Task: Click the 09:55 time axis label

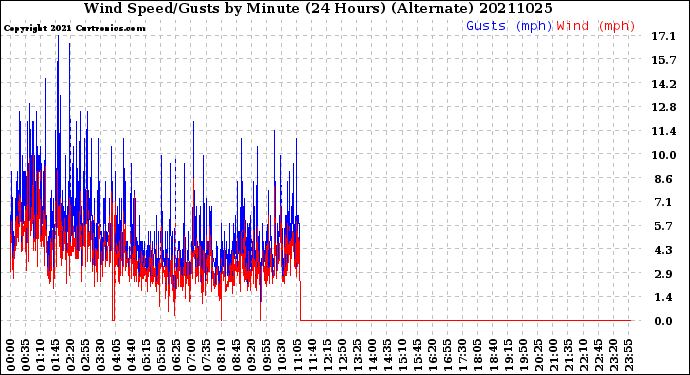Action: tap(267, 355)
